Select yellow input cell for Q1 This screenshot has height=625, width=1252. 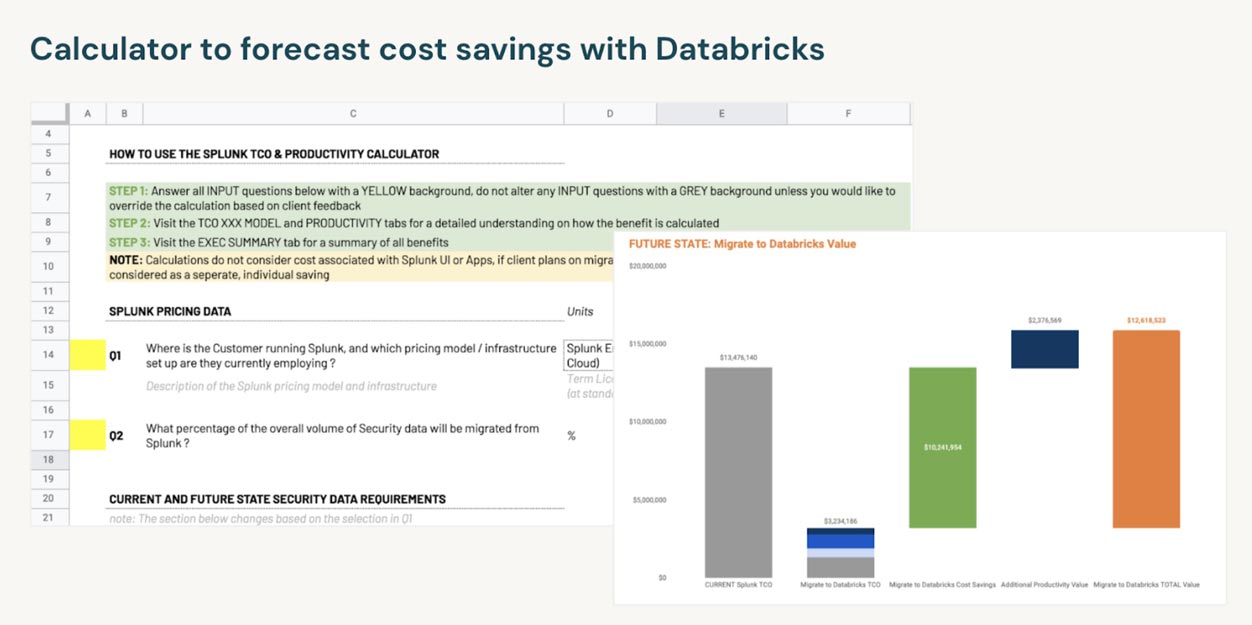(87, 355)
